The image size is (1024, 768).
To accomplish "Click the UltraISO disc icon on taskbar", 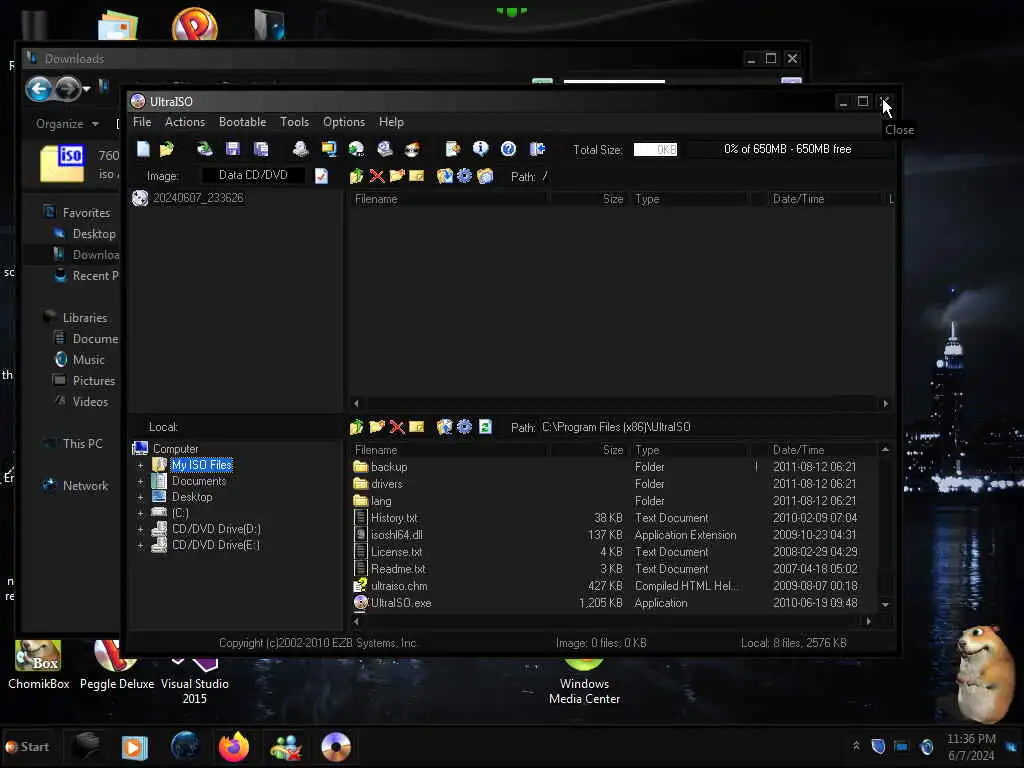I will pos(336,746).
